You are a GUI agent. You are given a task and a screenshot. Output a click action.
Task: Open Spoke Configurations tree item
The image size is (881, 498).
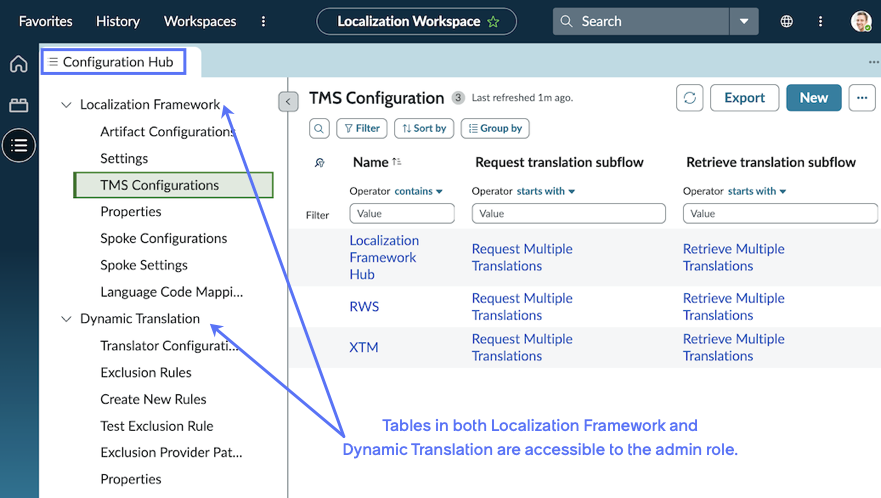click(x=164, y=238)
